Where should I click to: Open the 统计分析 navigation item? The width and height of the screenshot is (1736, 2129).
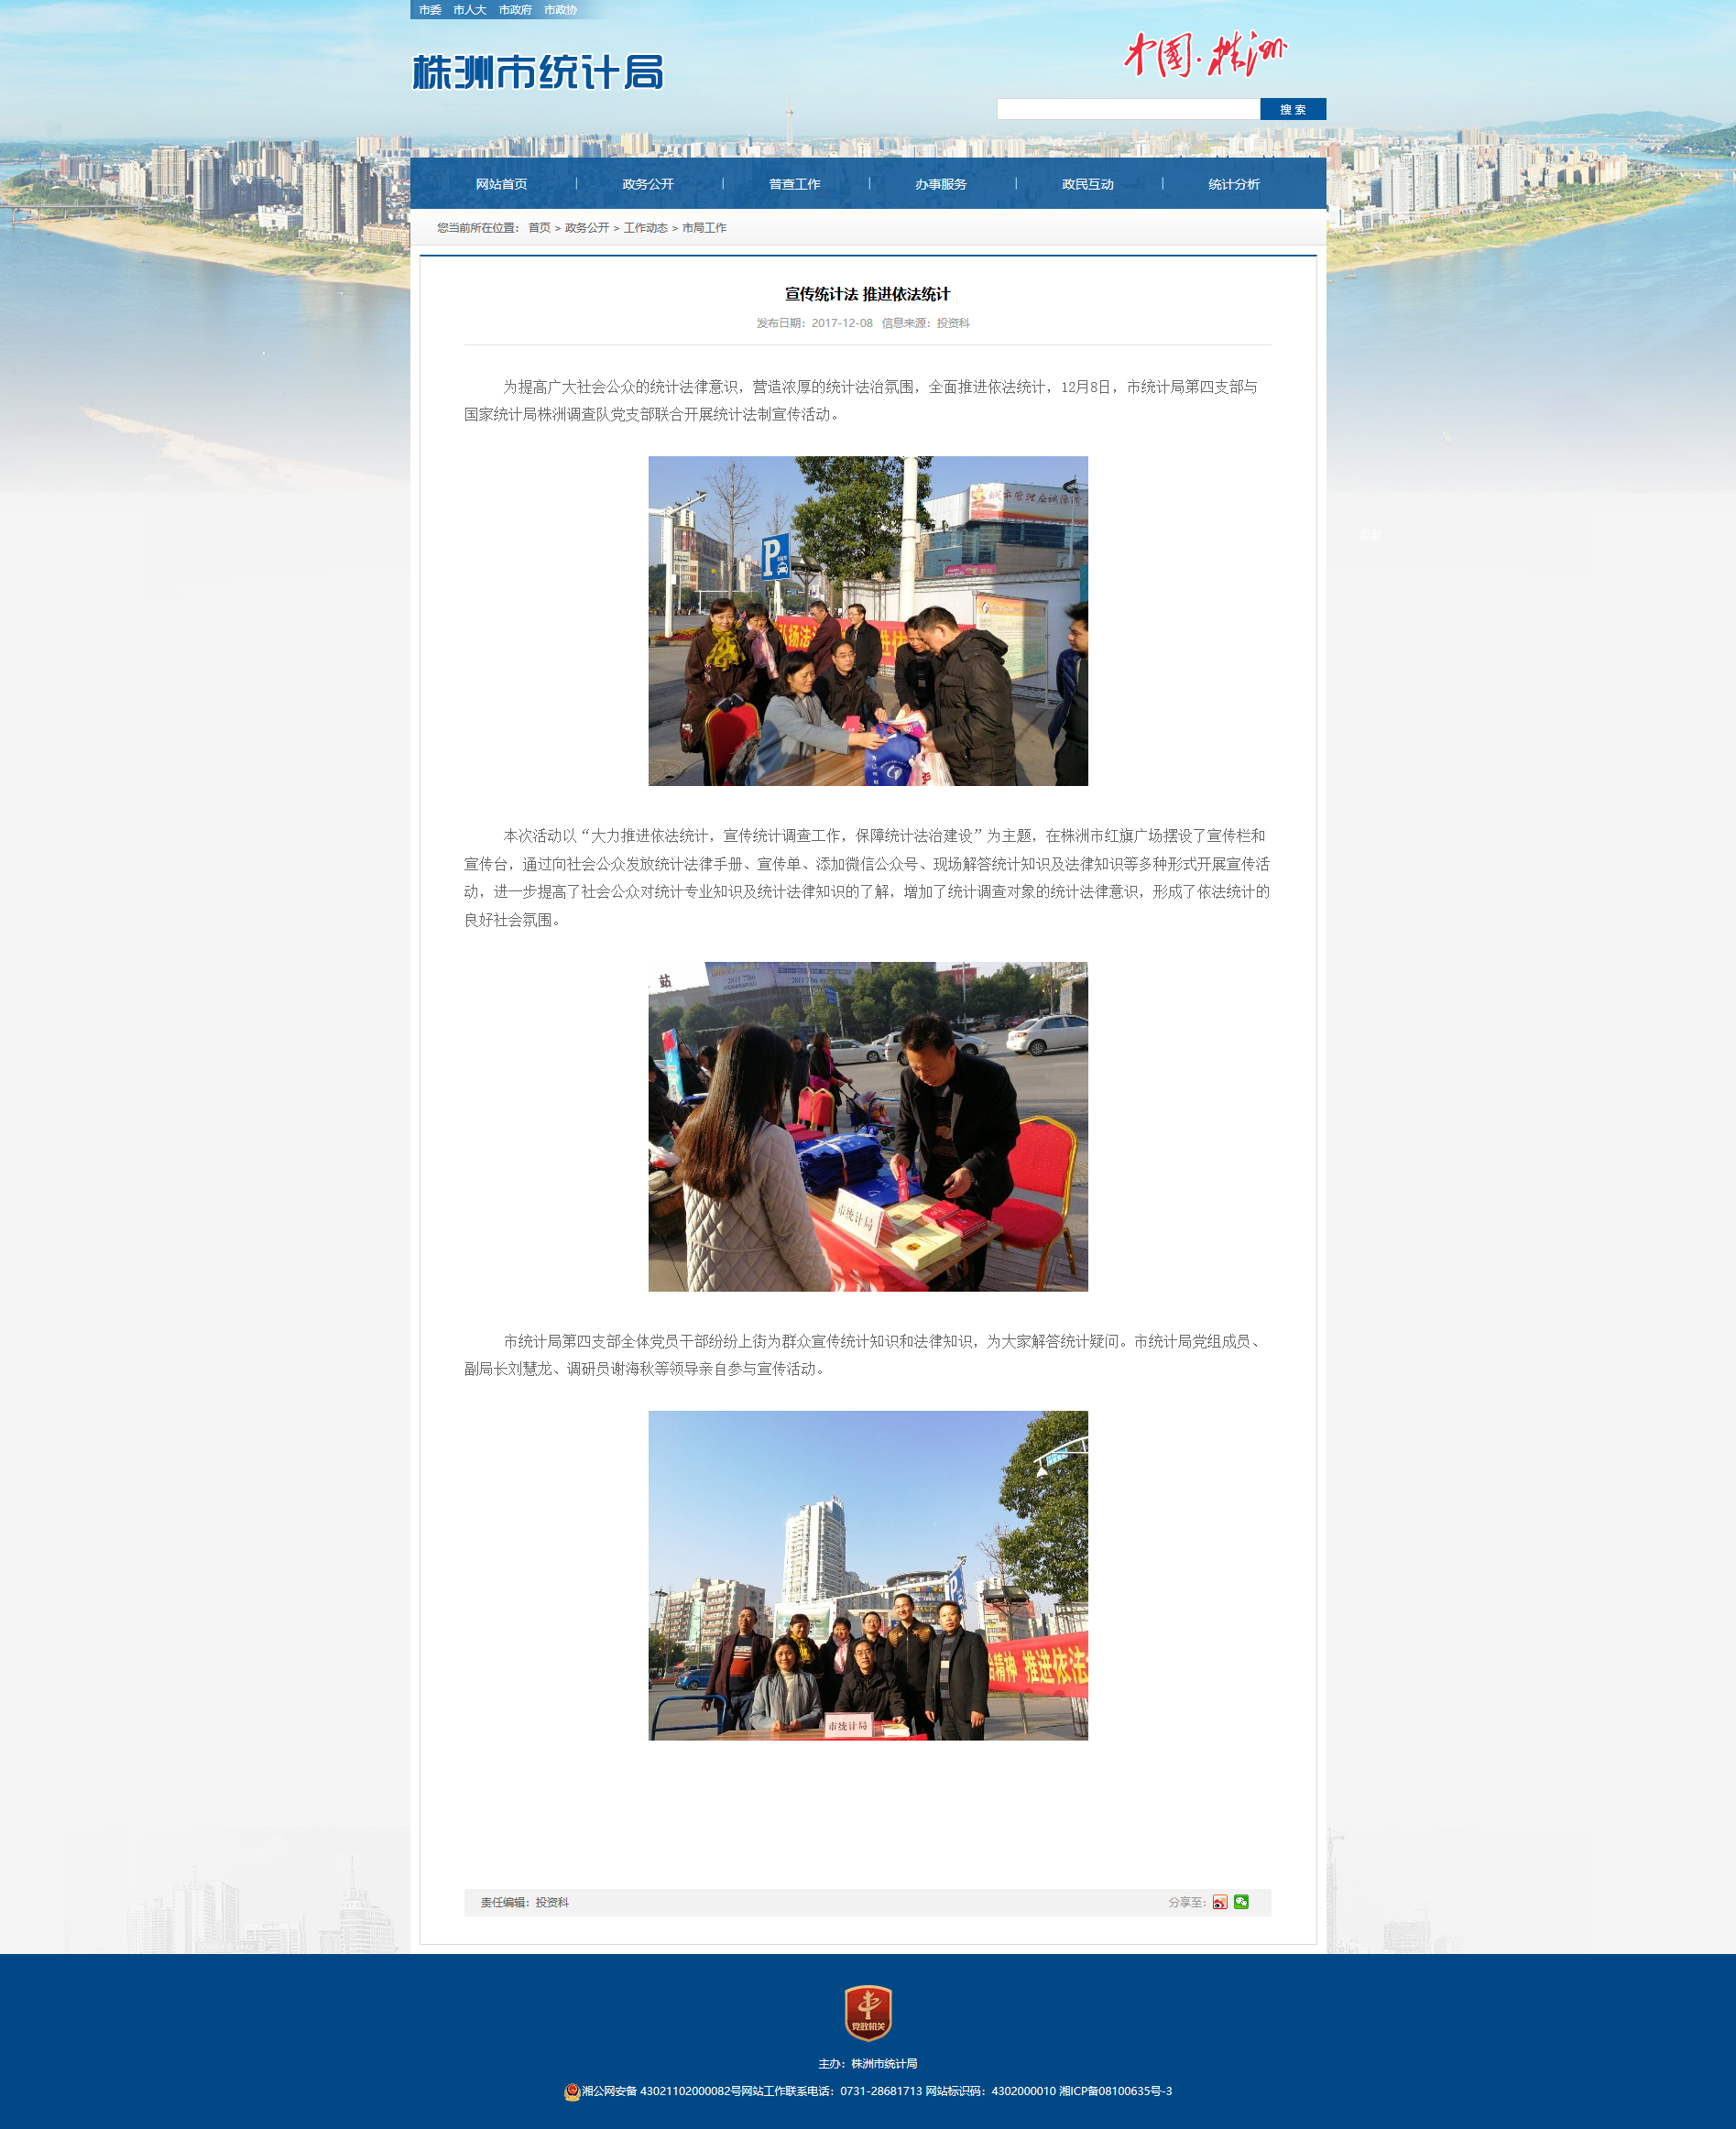click(x=1233, y=184)
